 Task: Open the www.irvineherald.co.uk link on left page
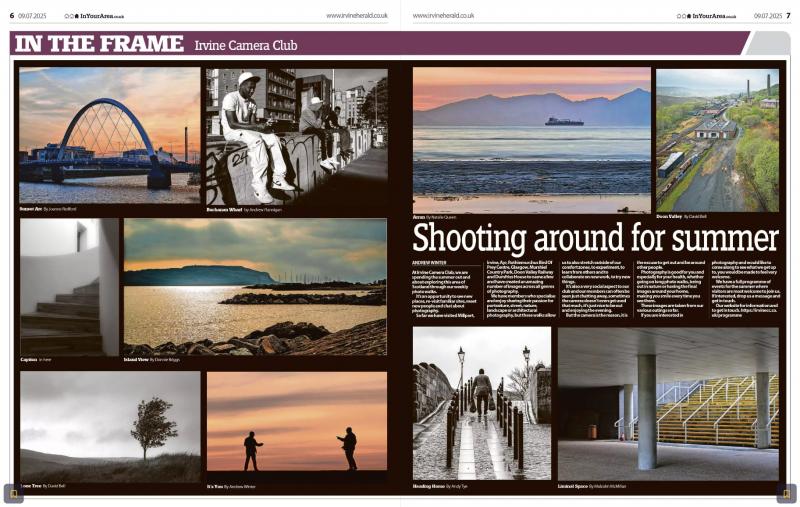(356, 16)
